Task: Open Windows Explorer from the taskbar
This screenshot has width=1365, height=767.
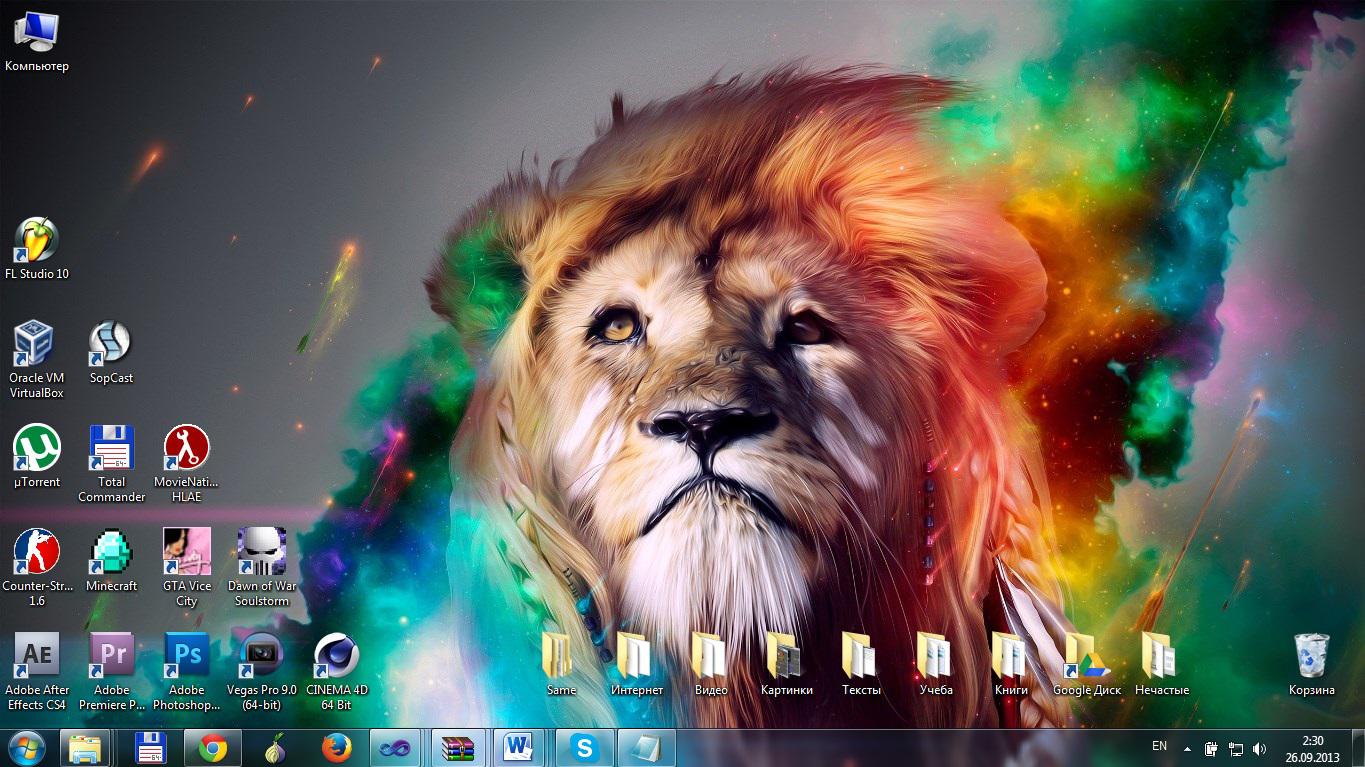Action: pos(85,748)
